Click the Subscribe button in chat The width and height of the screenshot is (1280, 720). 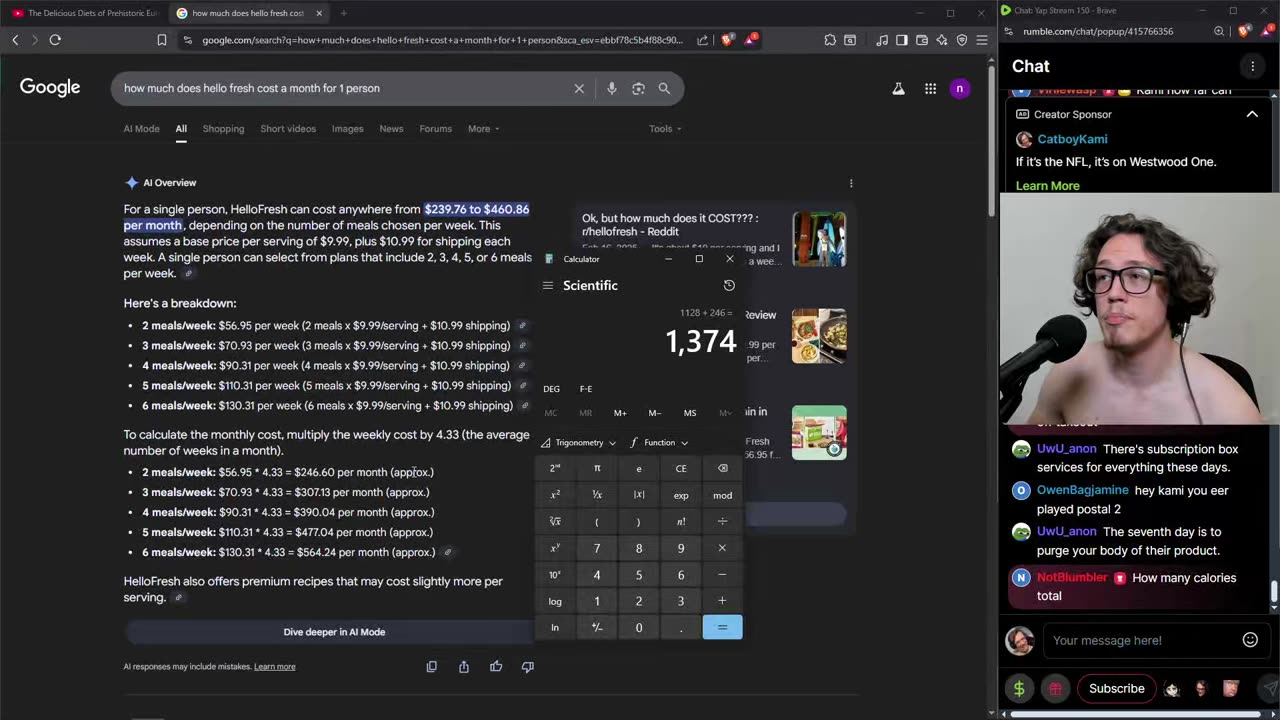tap(1116, 688)
